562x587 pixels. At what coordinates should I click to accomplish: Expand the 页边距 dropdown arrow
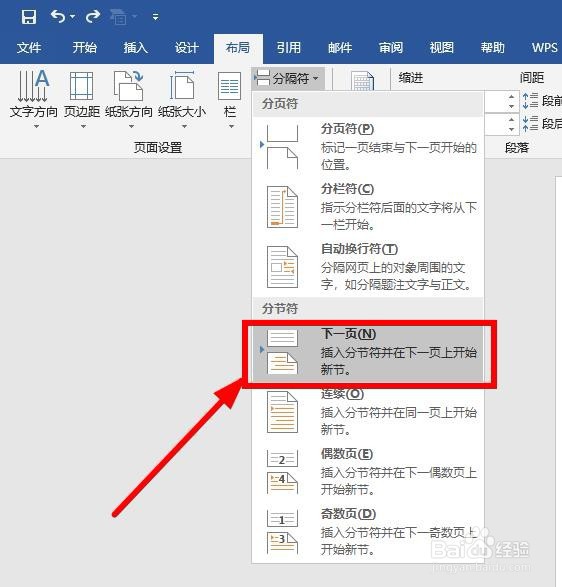(83, 127)
